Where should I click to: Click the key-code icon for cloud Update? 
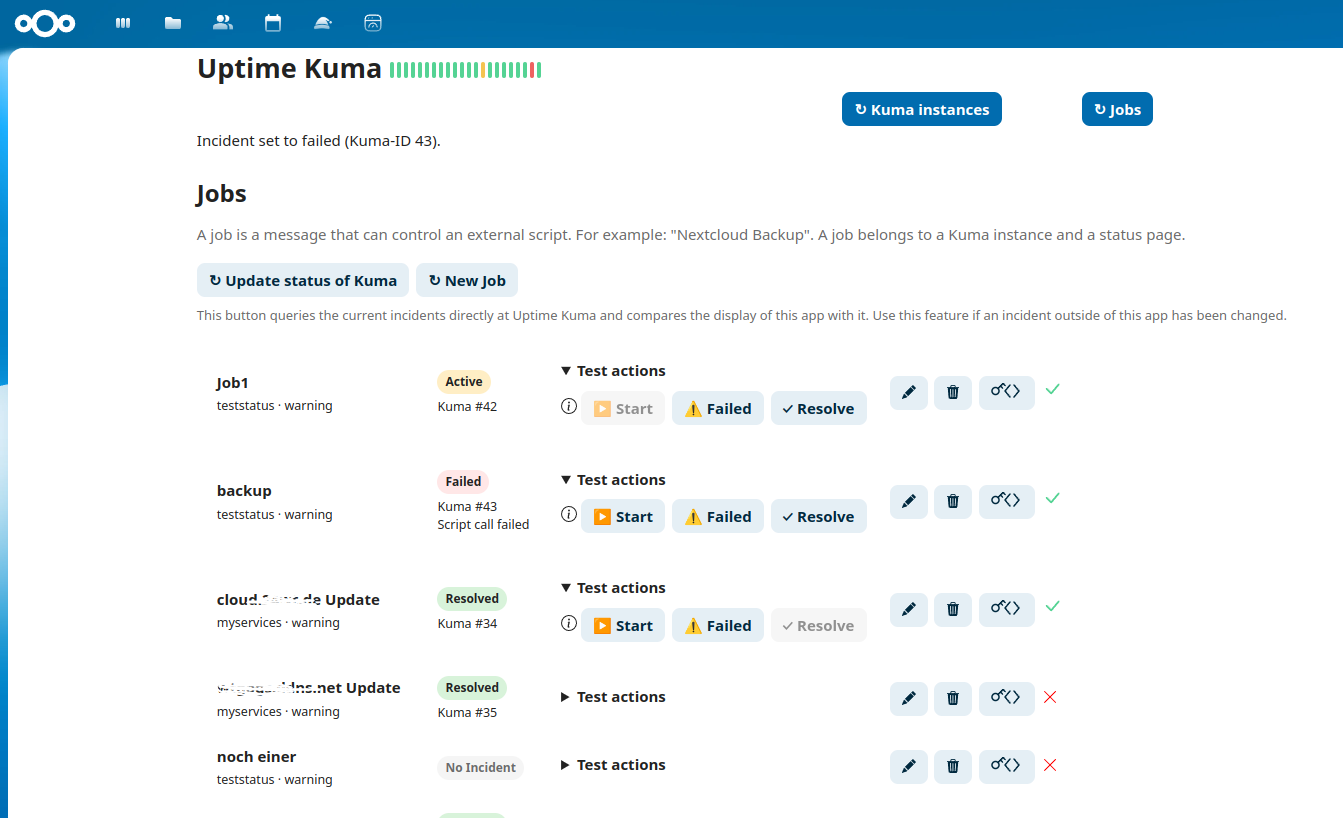1007,609
